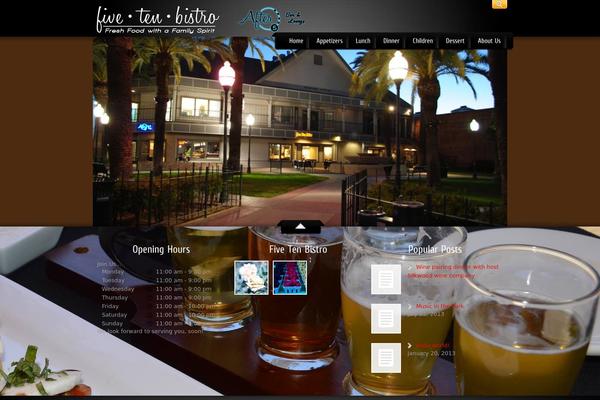Open the Children menu page
Viewport: 600px width, 400px height.
coord(423,41)
